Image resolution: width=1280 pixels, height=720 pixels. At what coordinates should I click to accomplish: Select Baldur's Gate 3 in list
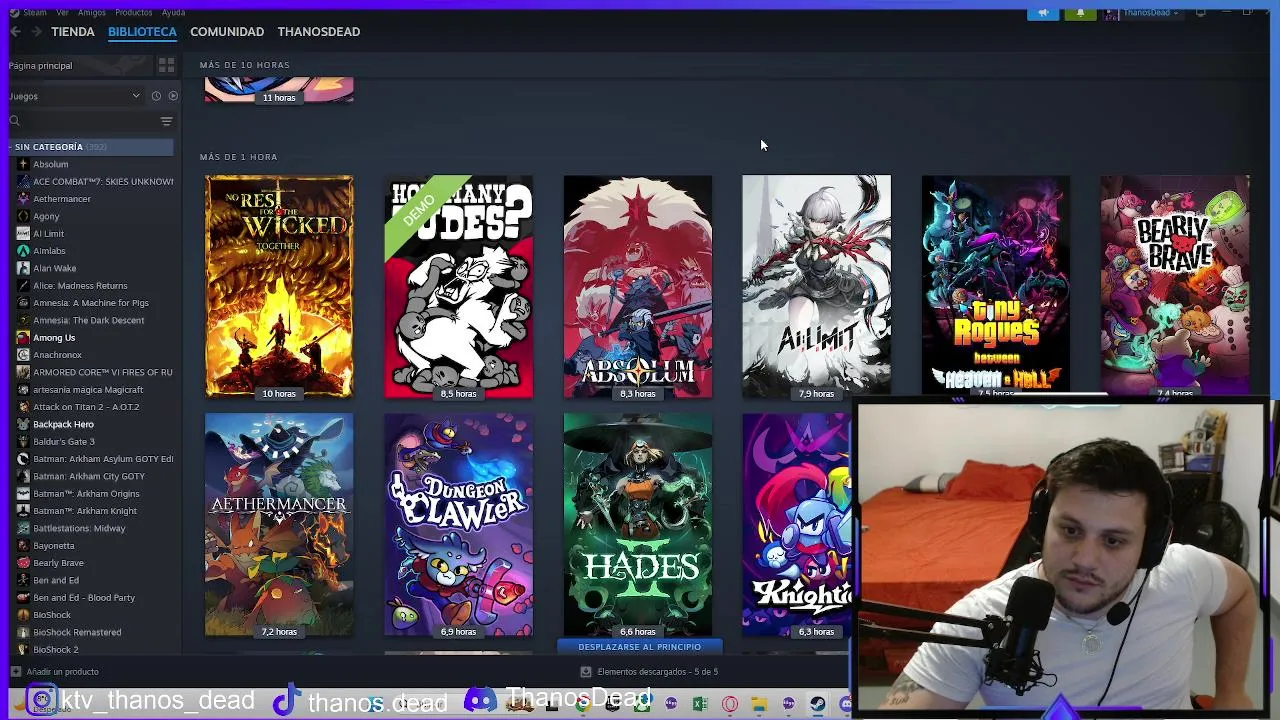64,442
